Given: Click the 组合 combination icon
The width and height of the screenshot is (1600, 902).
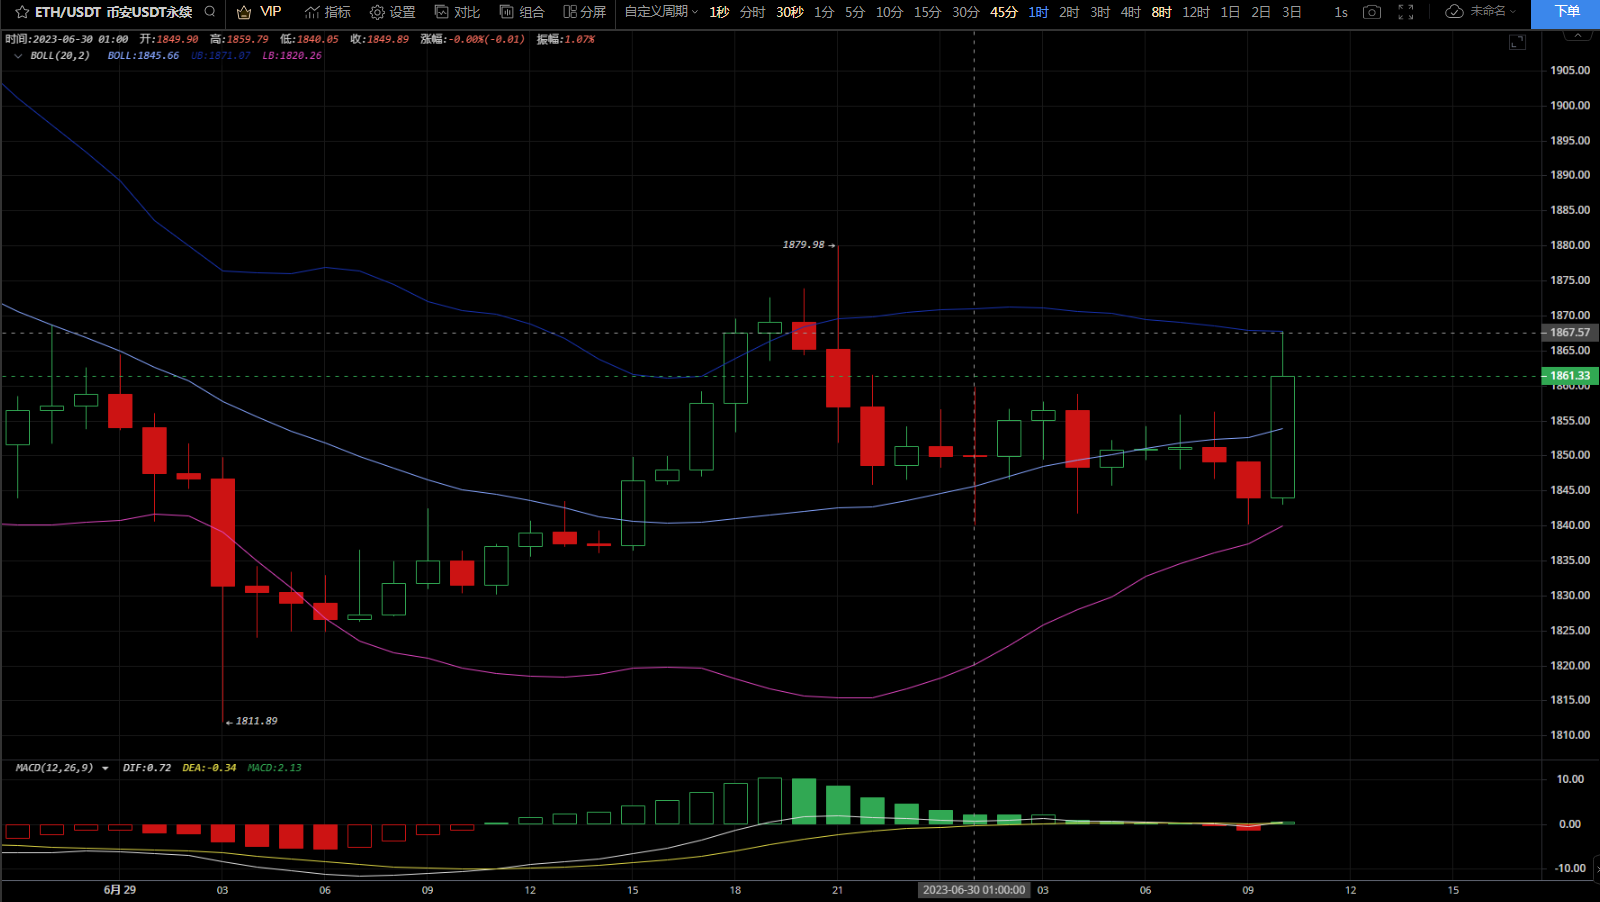Looking at the screenshot, I should click(x=506, y=12).
